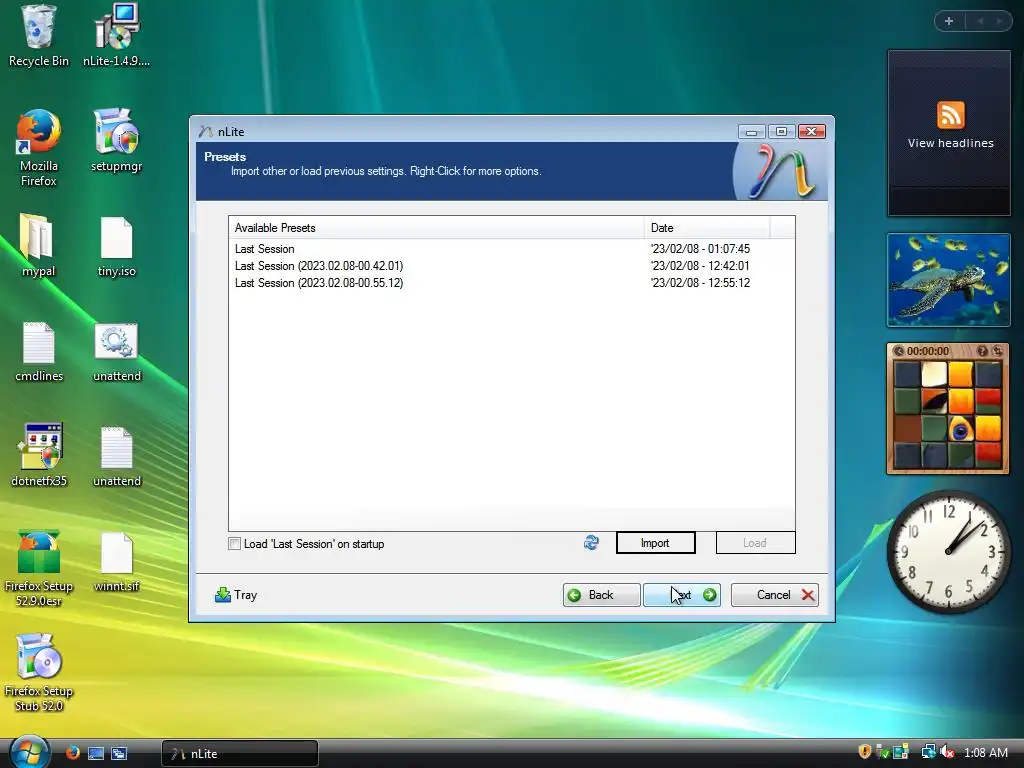Screen dimensions: 1024x768
Task: Select the cmdlines text file icon
Action: 38,351
